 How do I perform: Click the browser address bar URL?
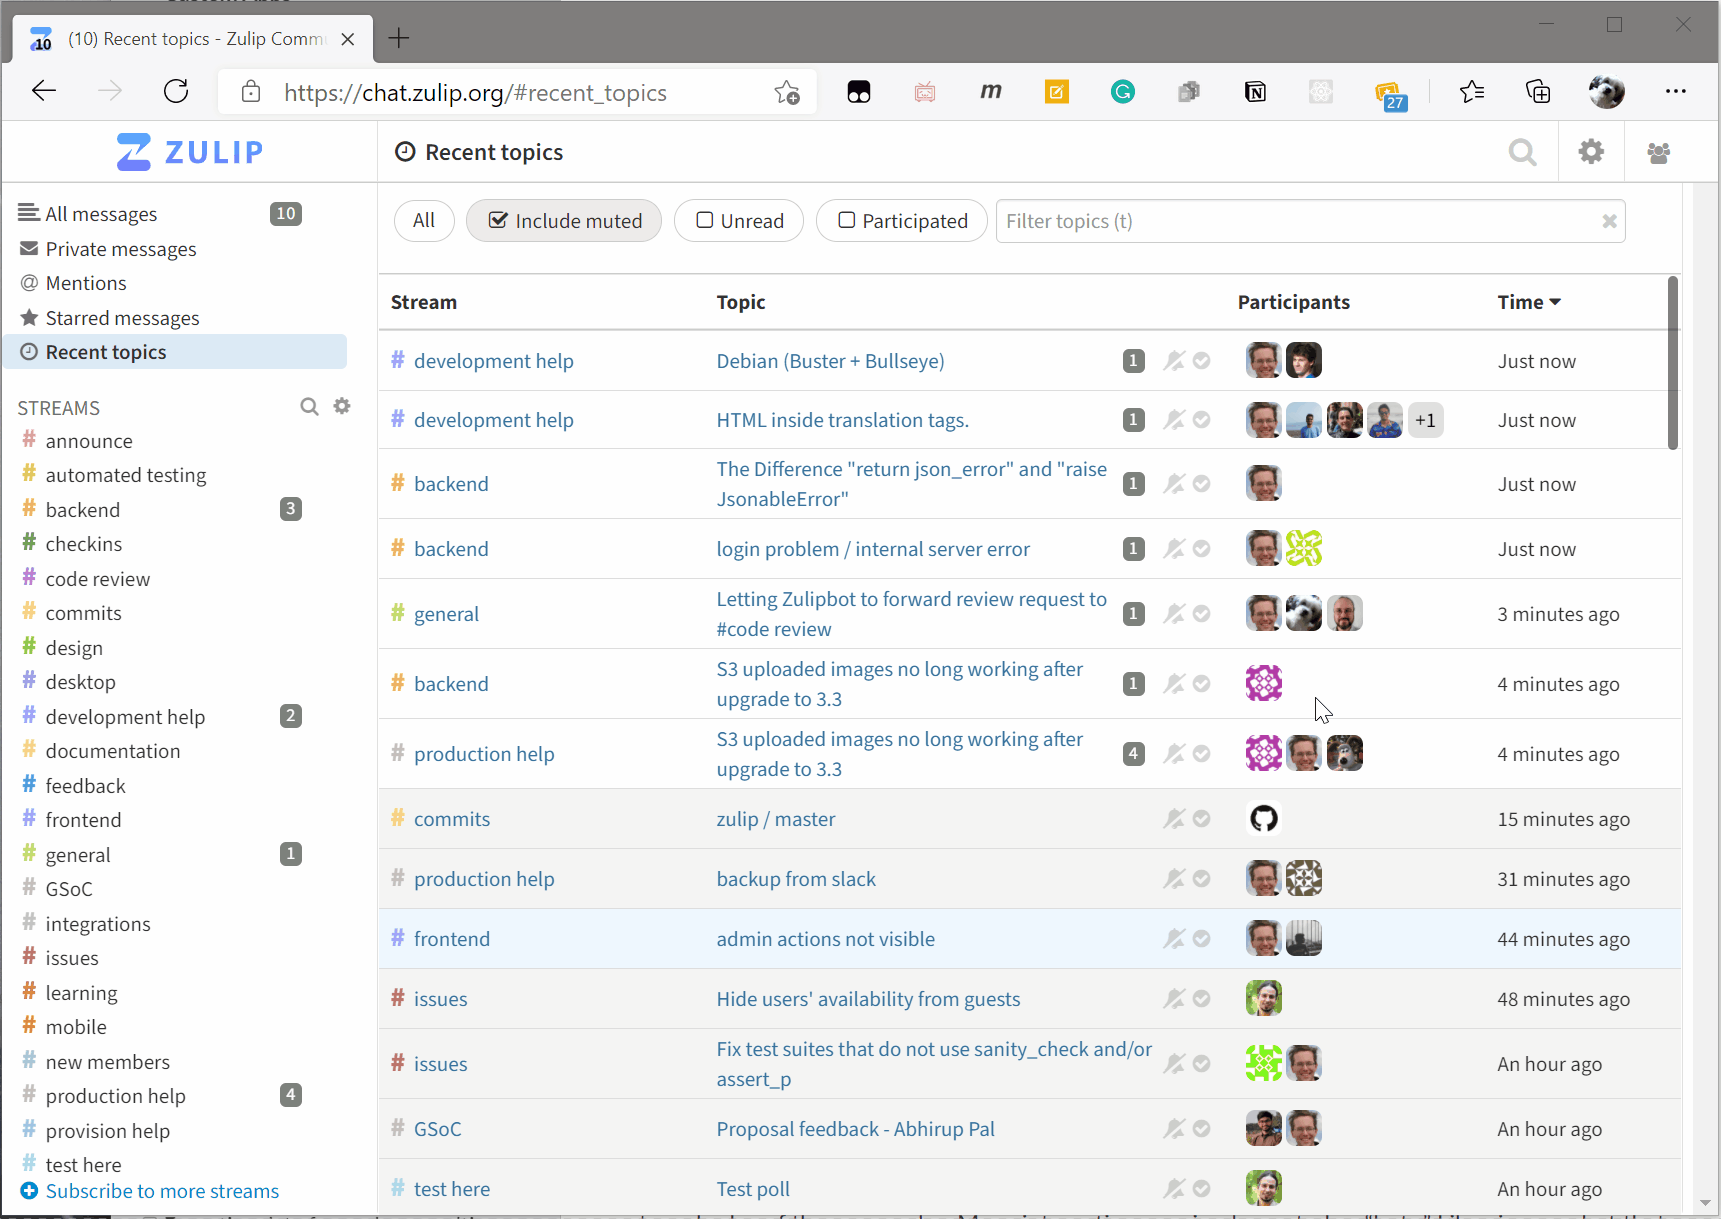tap(475, 93)
